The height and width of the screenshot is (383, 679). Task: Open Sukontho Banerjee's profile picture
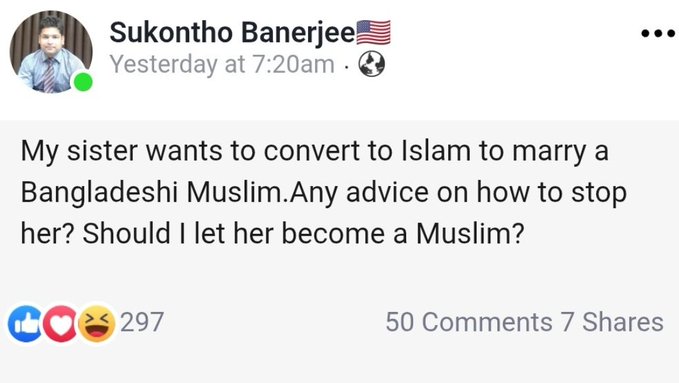pos(51,52)
